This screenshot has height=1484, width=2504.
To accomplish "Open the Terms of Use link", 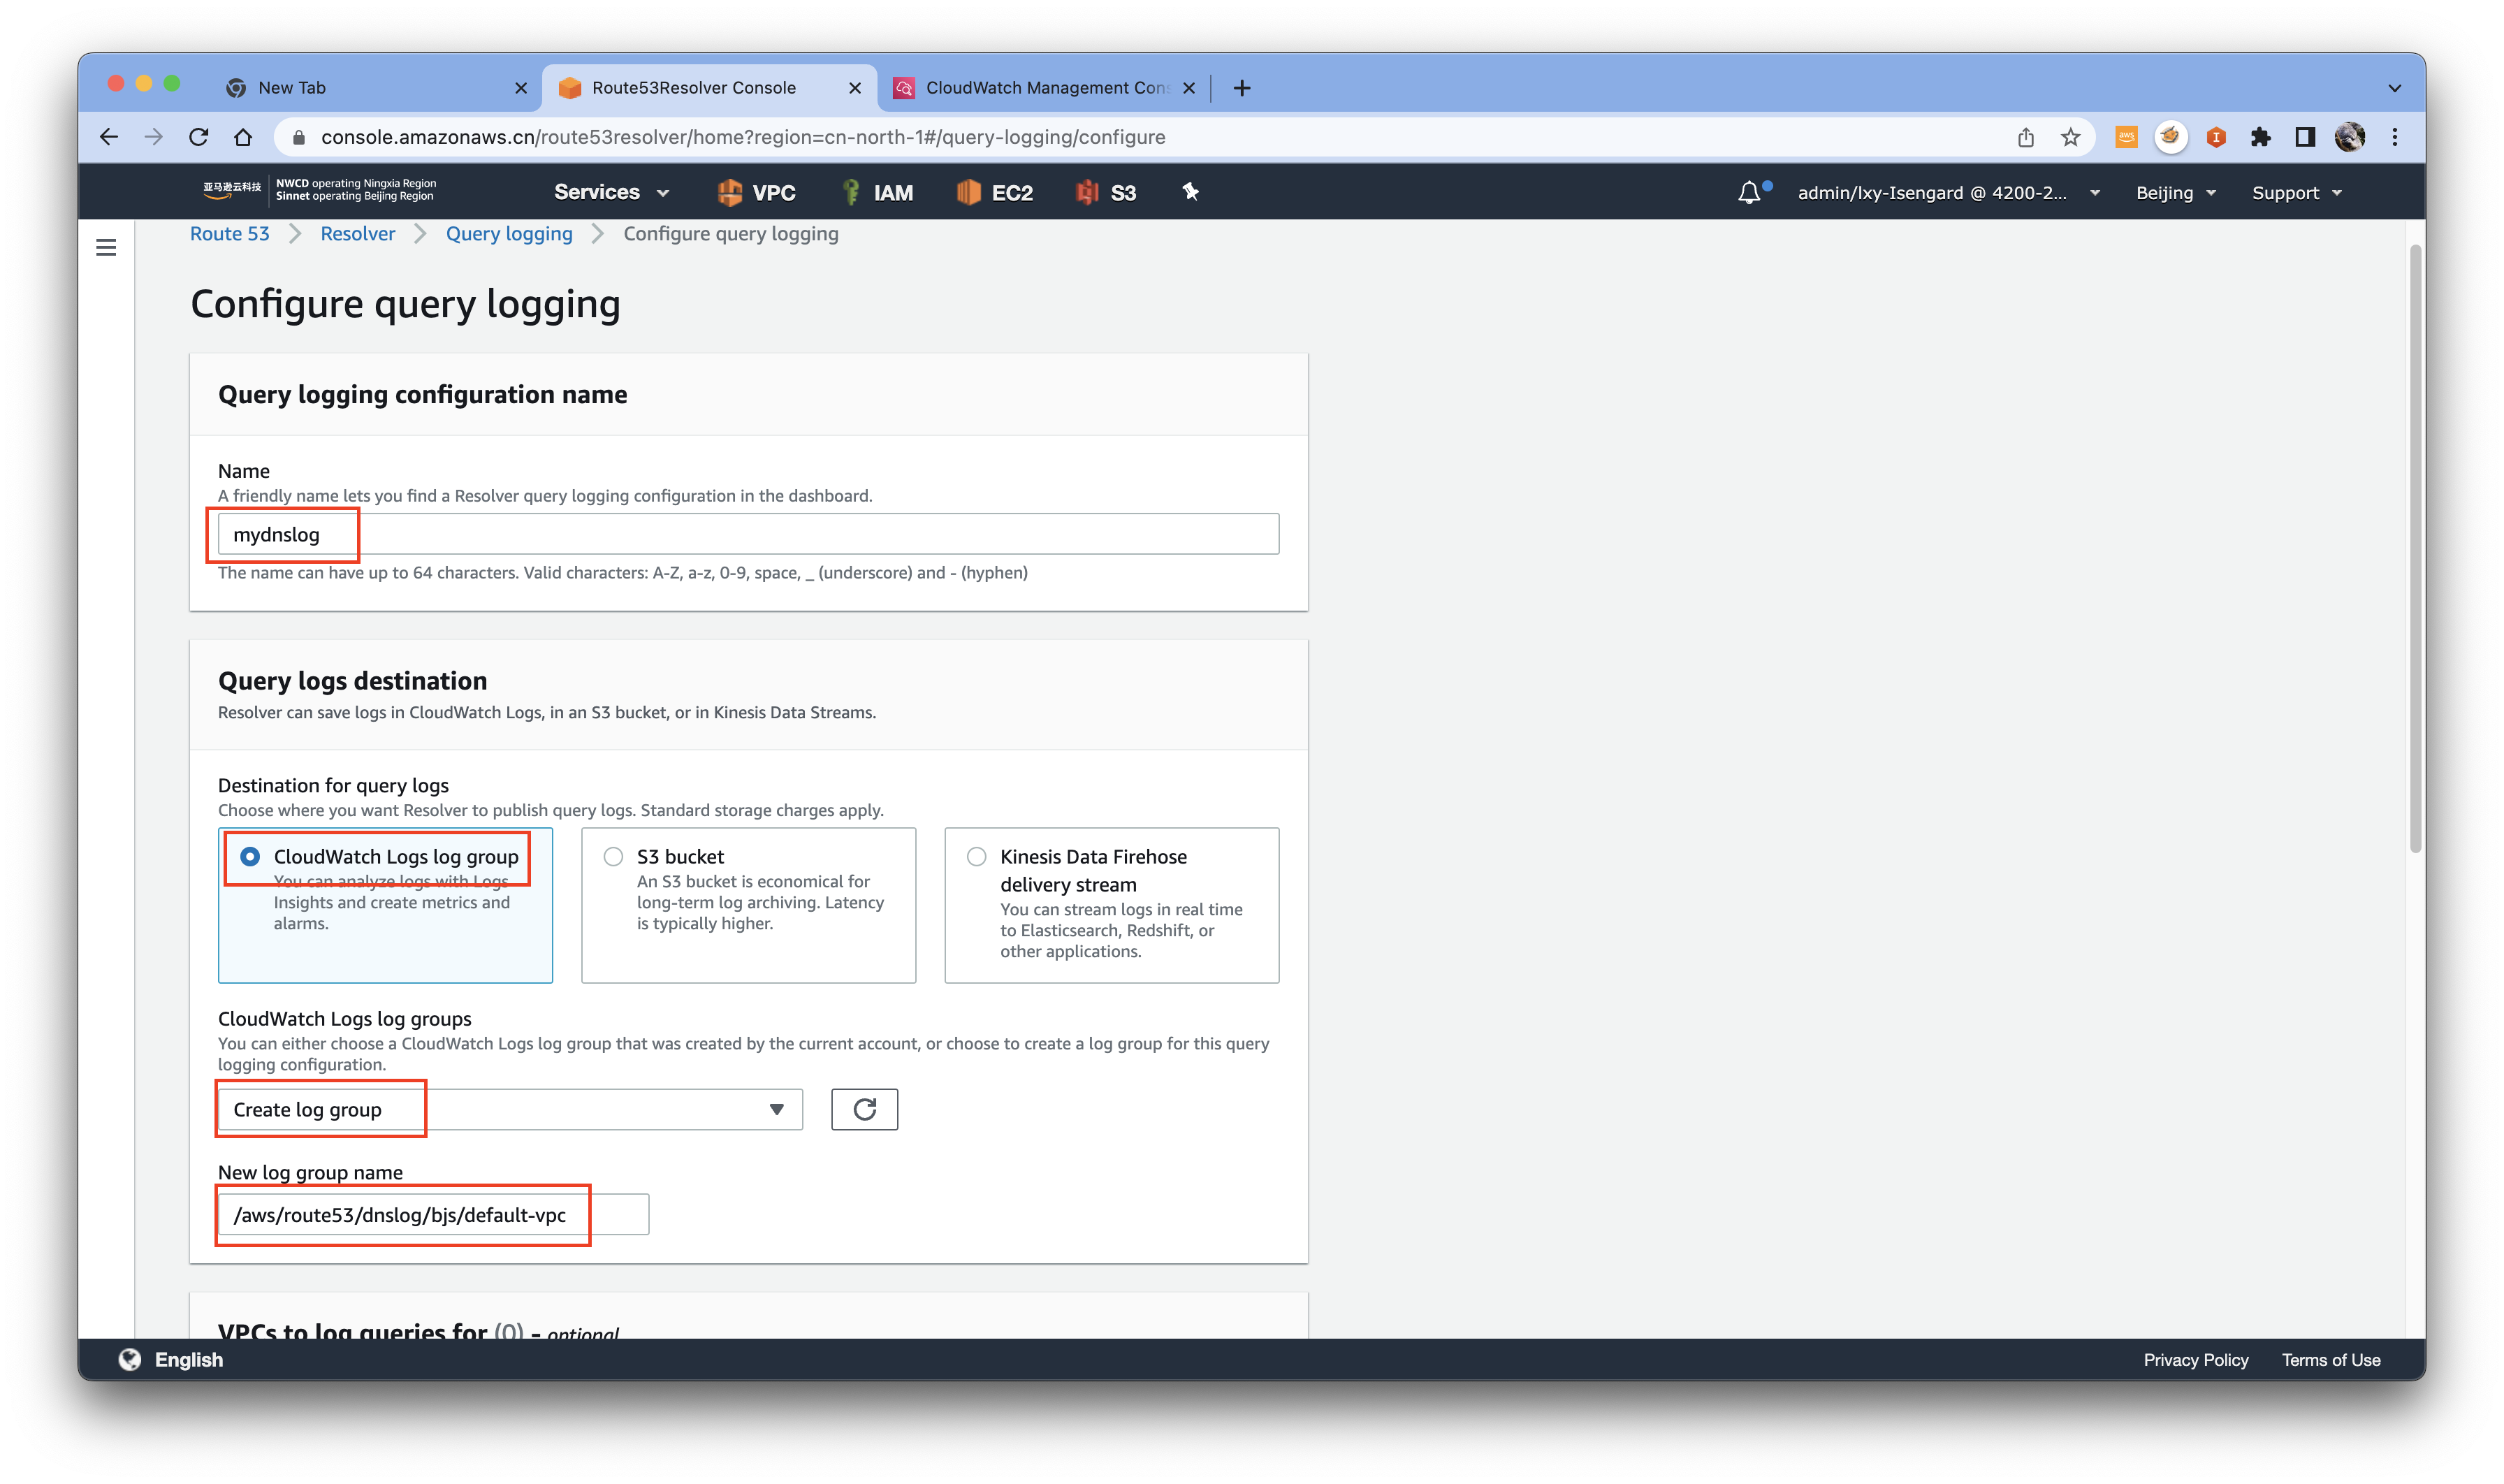I will pyautogui.click(x=2330, y=1360).
